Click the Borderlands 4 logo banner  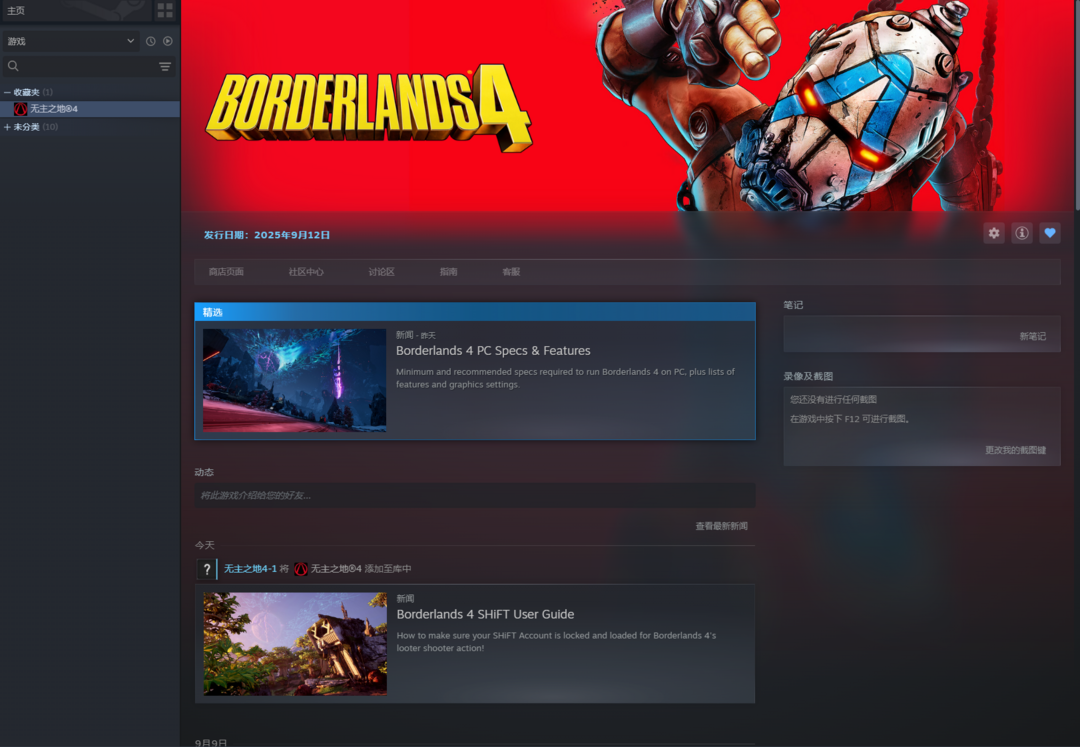pos(369,108)
